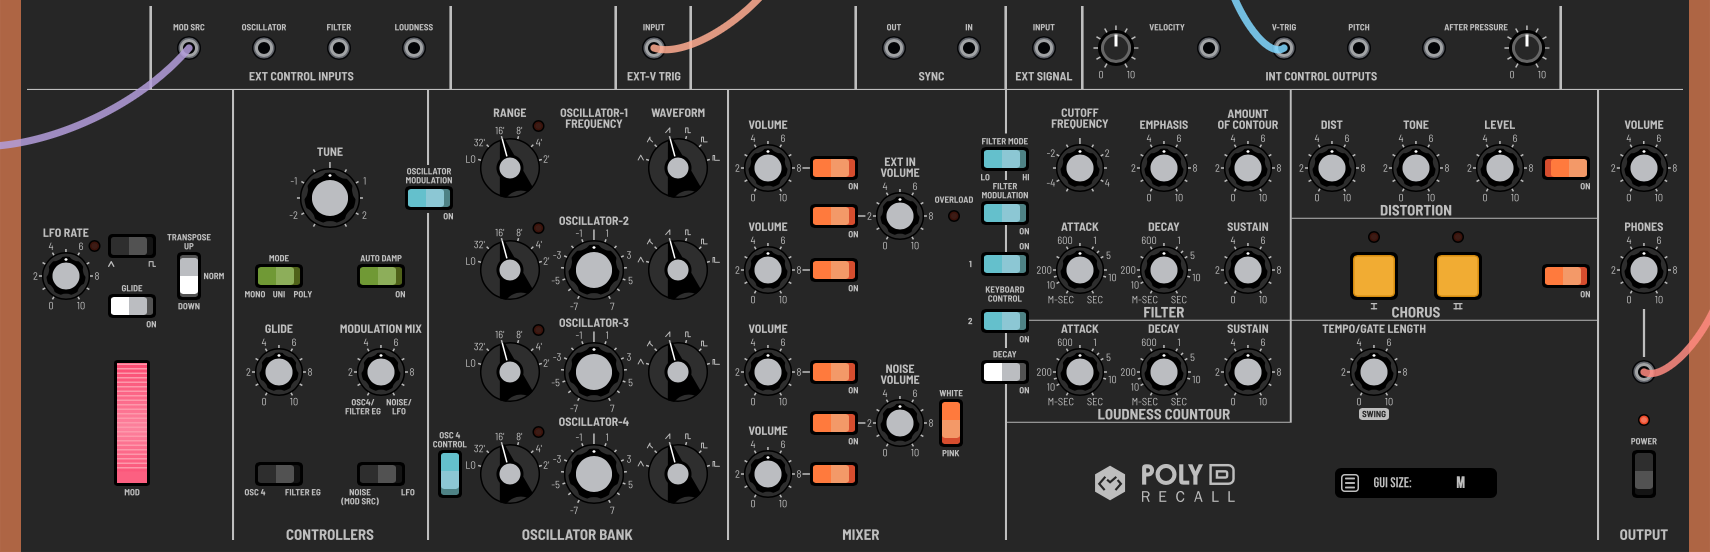Screen dimensions: 1710x552
Task: Click the EXT SIGNAL input jack
Action: click(1044, 47)
